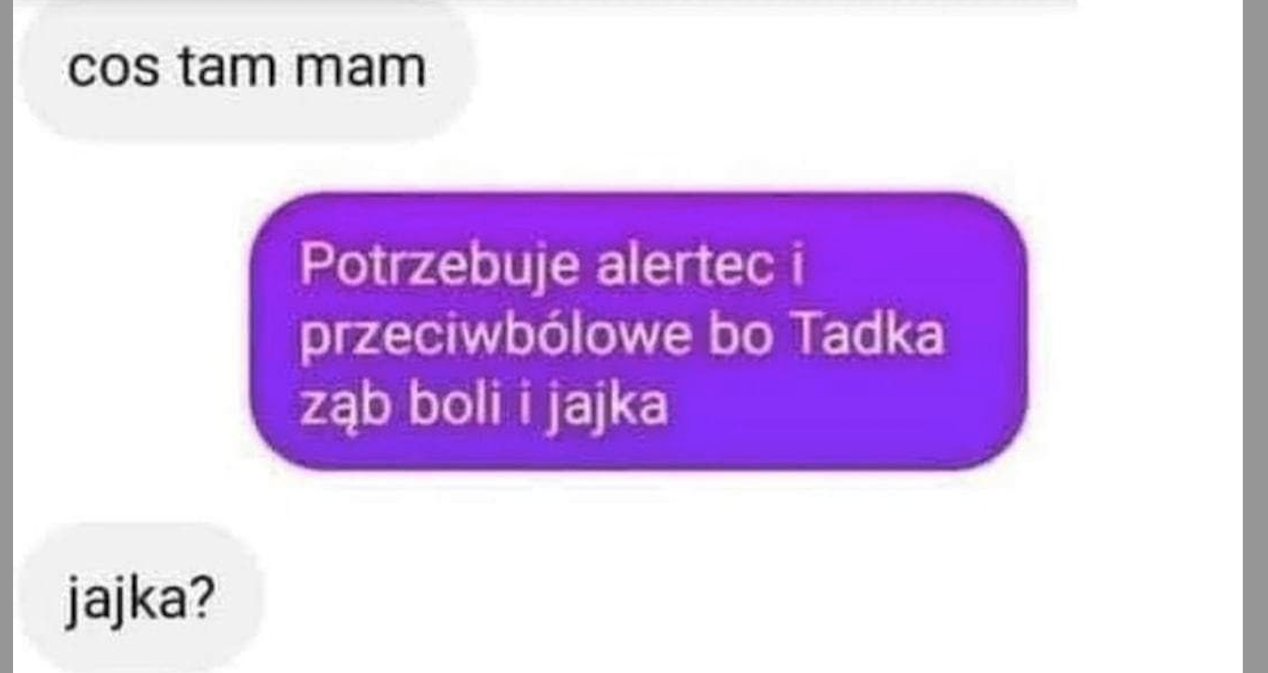Image resolution: width=1268 pixels, height=673 pixels.
Task: Select the "cos tam mam" message bubble
Action: pos(245,70)
